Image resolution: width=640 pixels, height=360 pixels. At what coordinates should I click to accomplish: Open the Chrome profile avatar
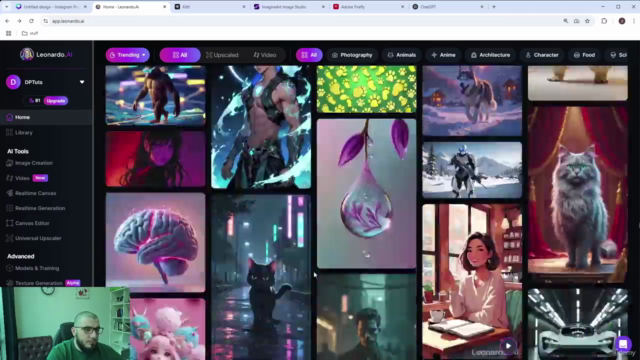622,21
